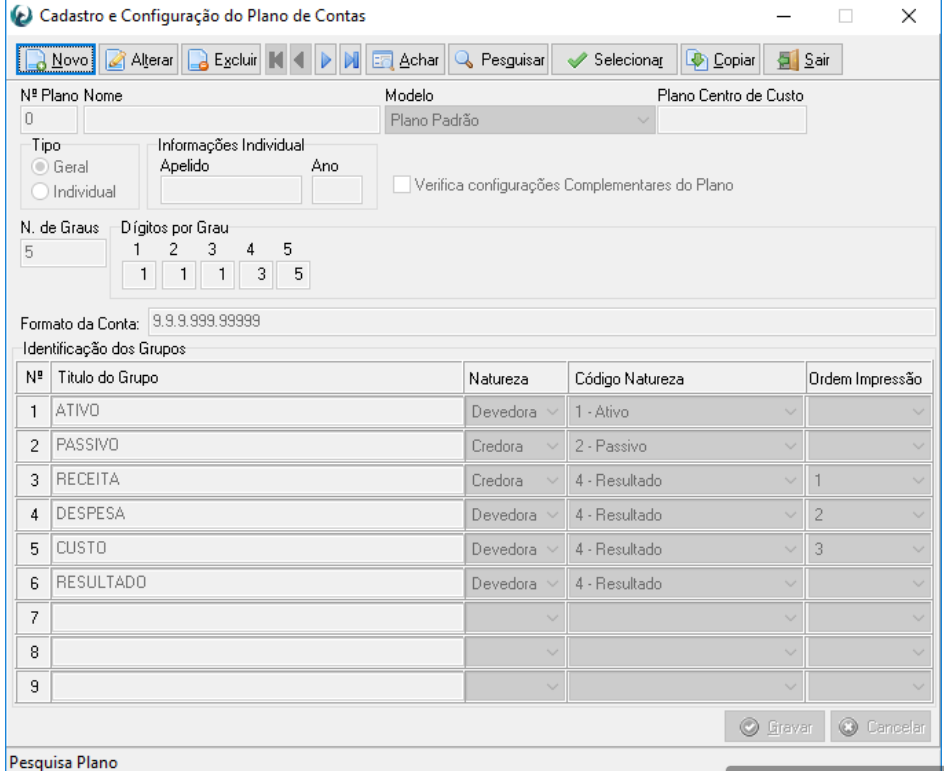Open the Achar find button

[x=405, y=60]
